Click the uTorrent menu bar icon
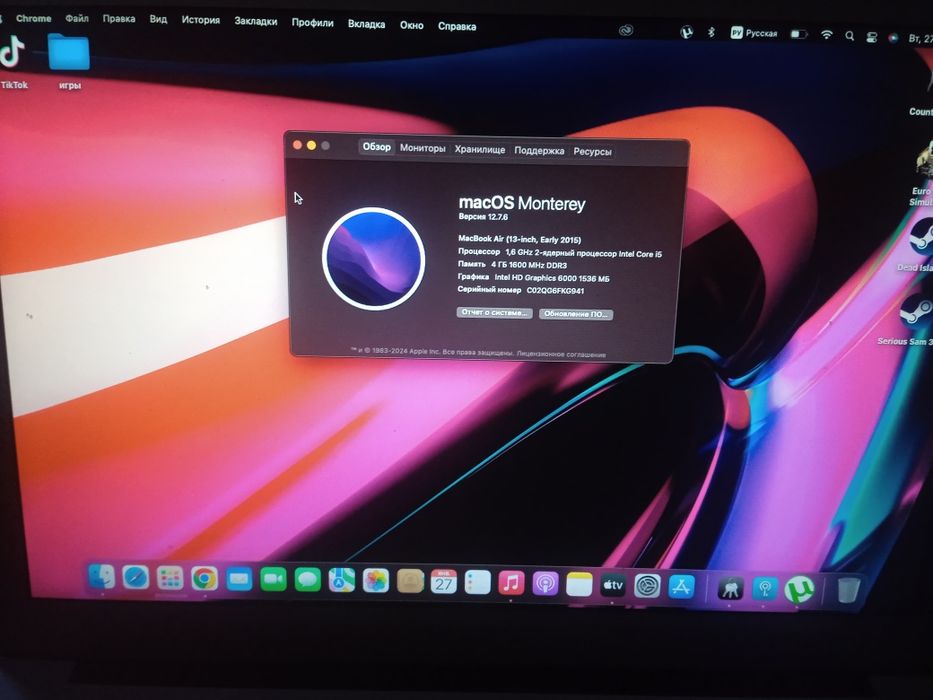 coord(687,32)
